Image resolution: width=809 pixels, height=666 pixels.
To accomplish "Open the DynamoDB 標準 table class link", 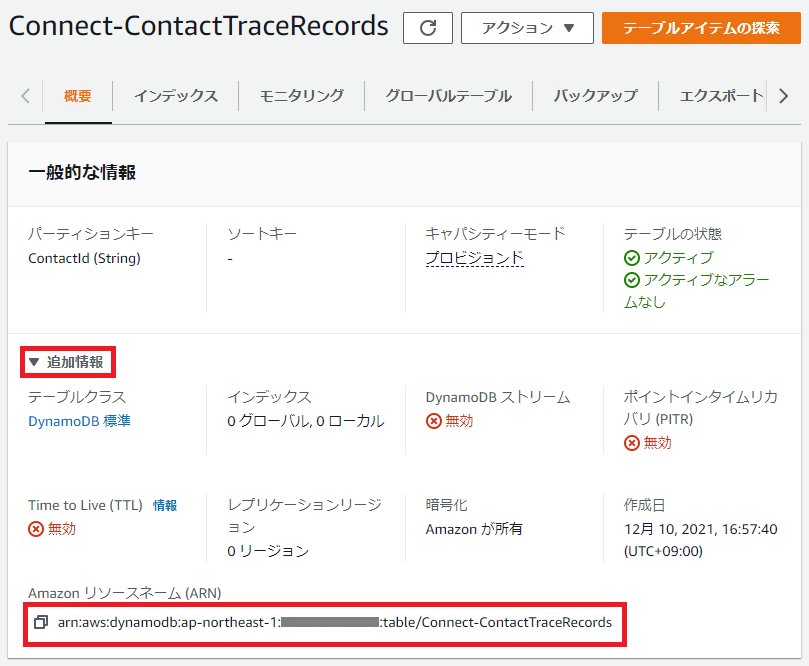I will (x=79, y=421).
